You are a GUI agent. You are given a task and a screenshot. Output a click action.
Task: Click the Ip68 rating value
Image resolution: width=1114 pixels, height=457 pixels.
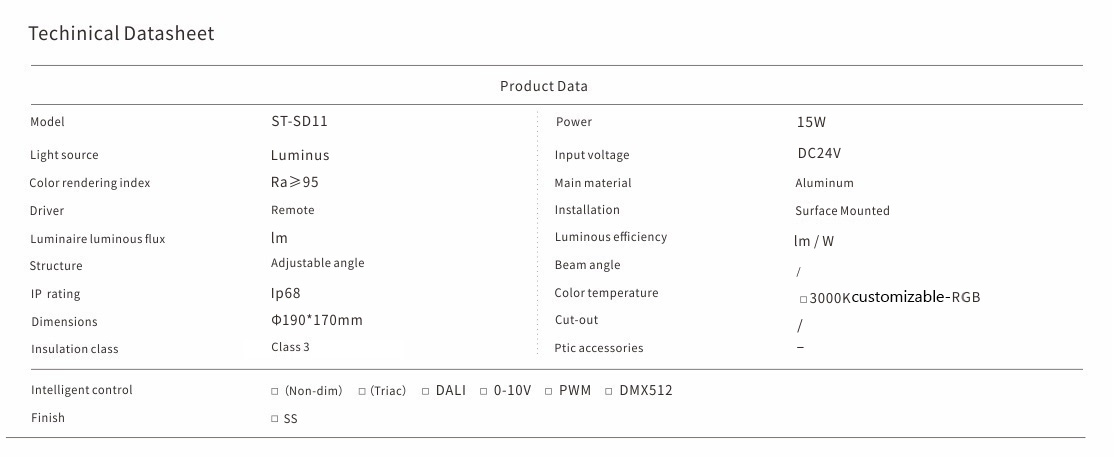click(285, 294)
